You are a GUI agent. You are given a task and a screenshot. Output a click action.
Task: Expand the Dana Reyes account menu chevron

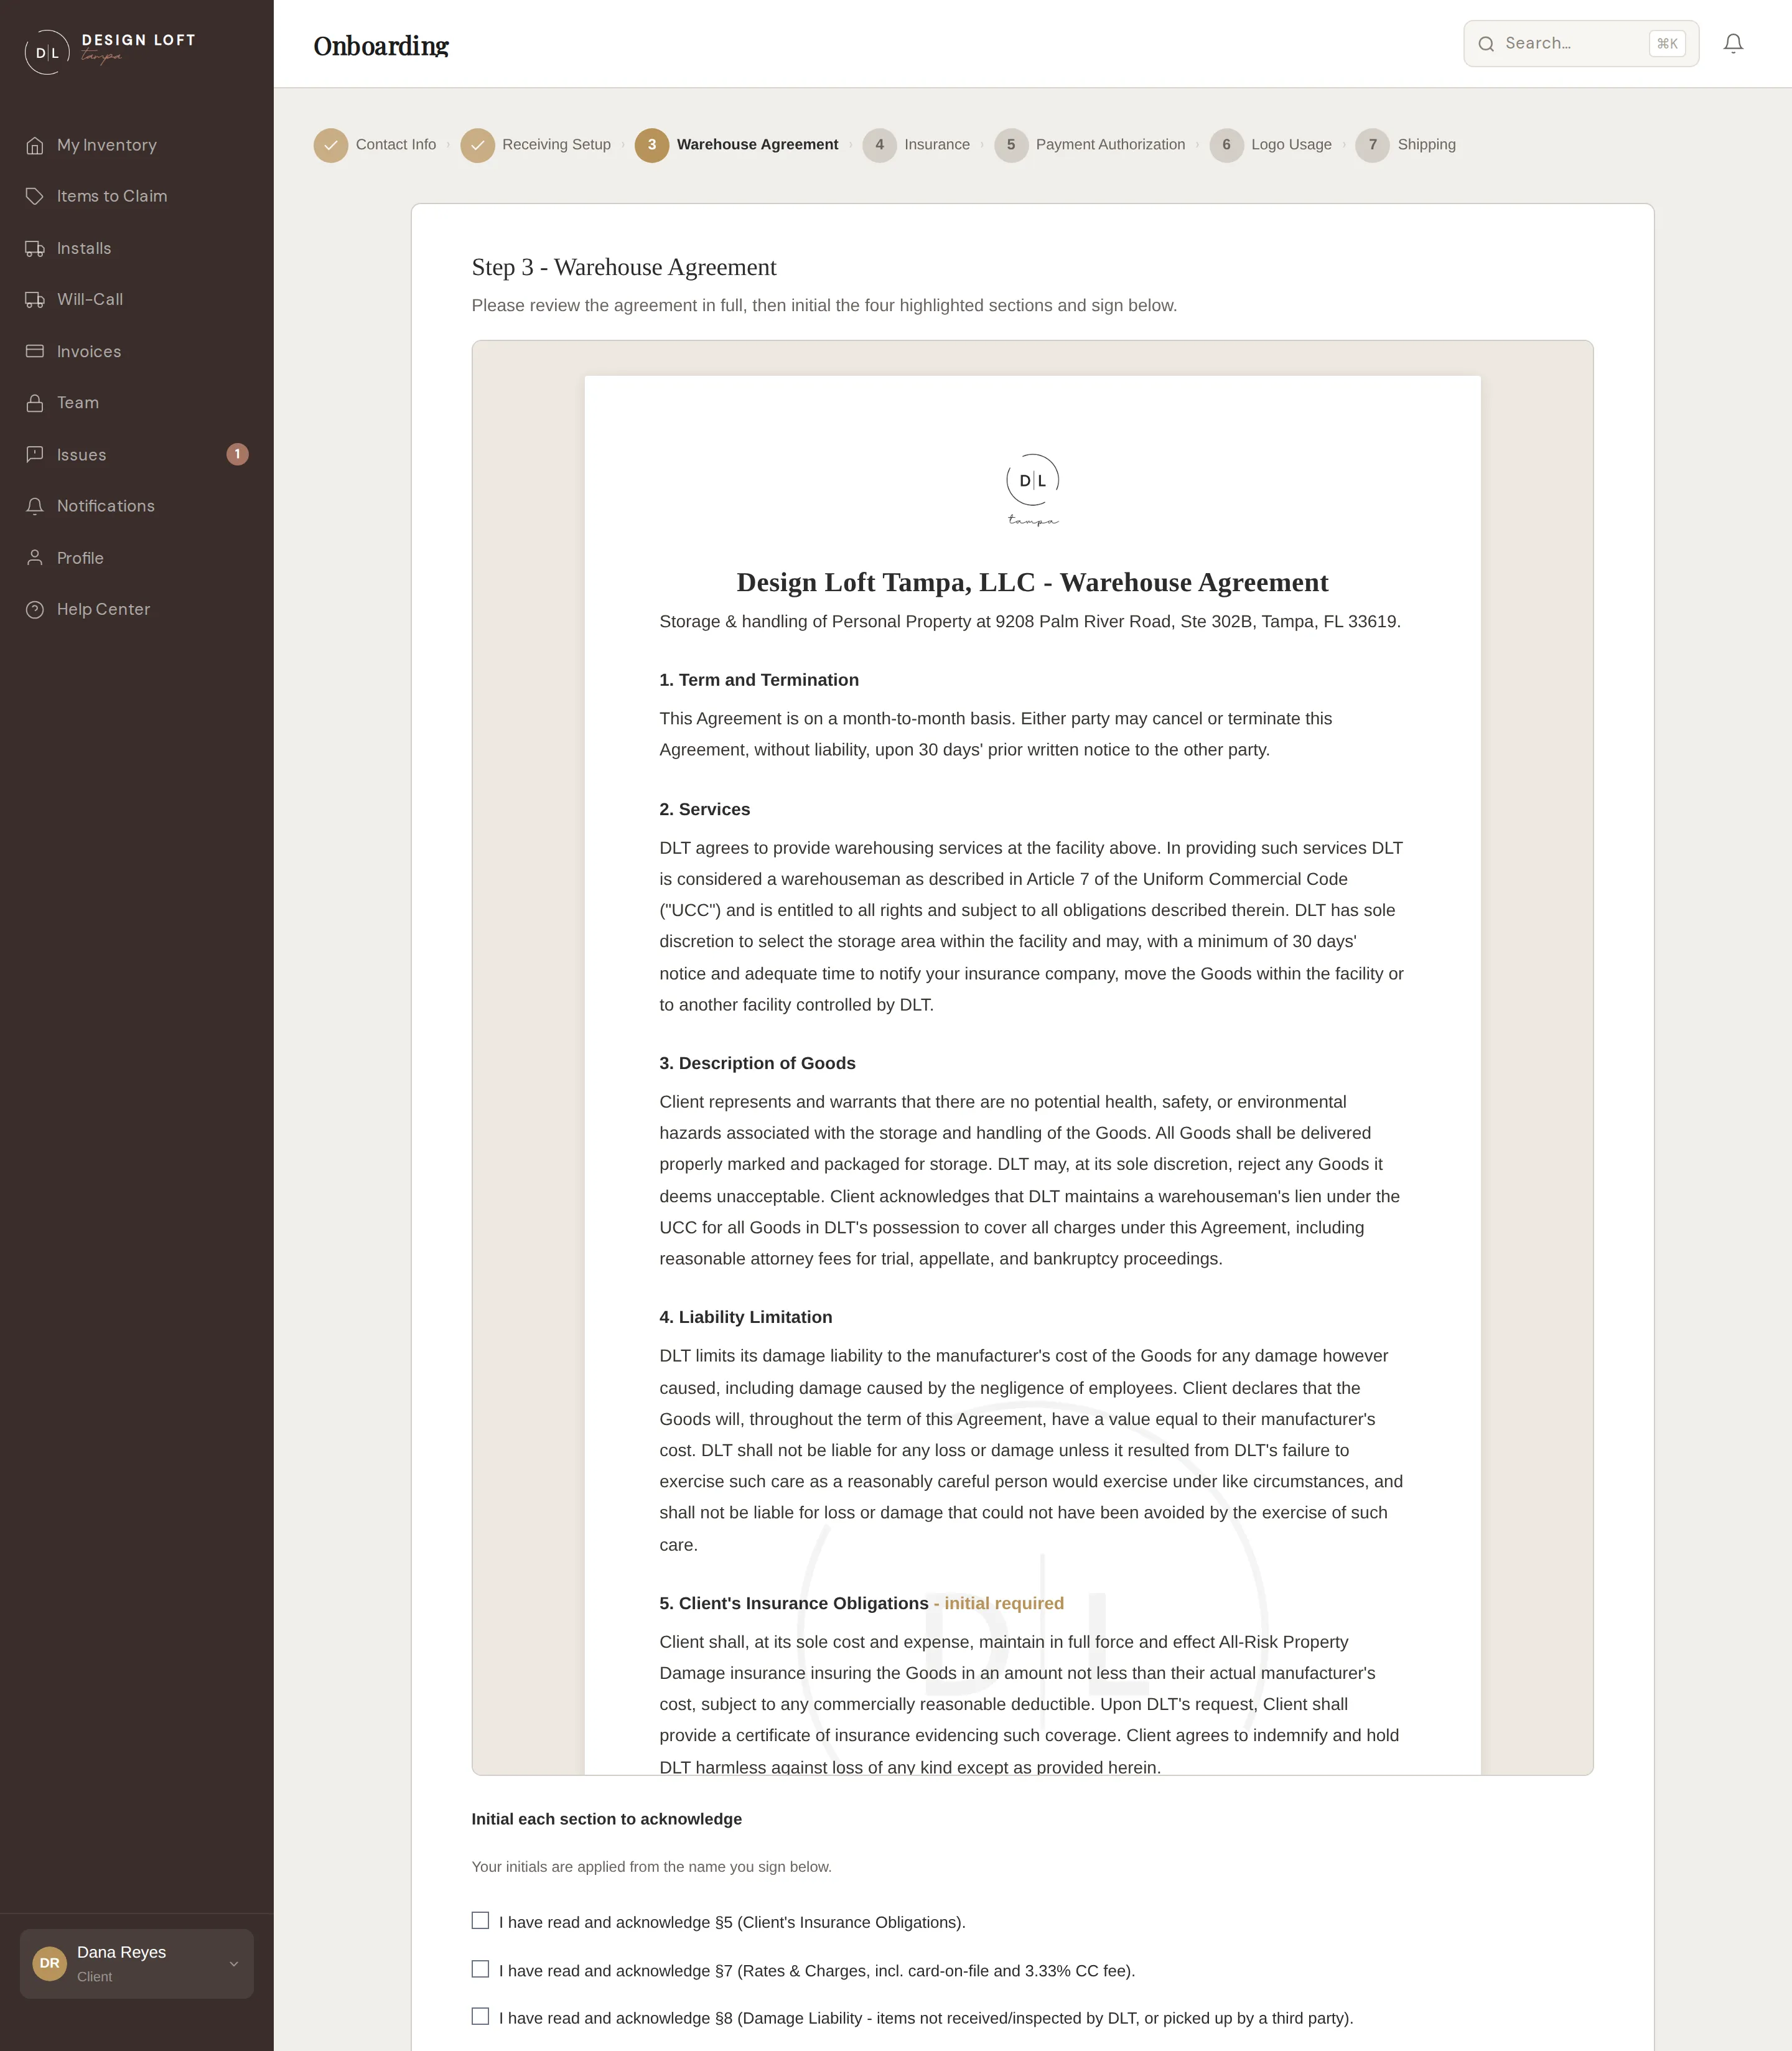234,1963
